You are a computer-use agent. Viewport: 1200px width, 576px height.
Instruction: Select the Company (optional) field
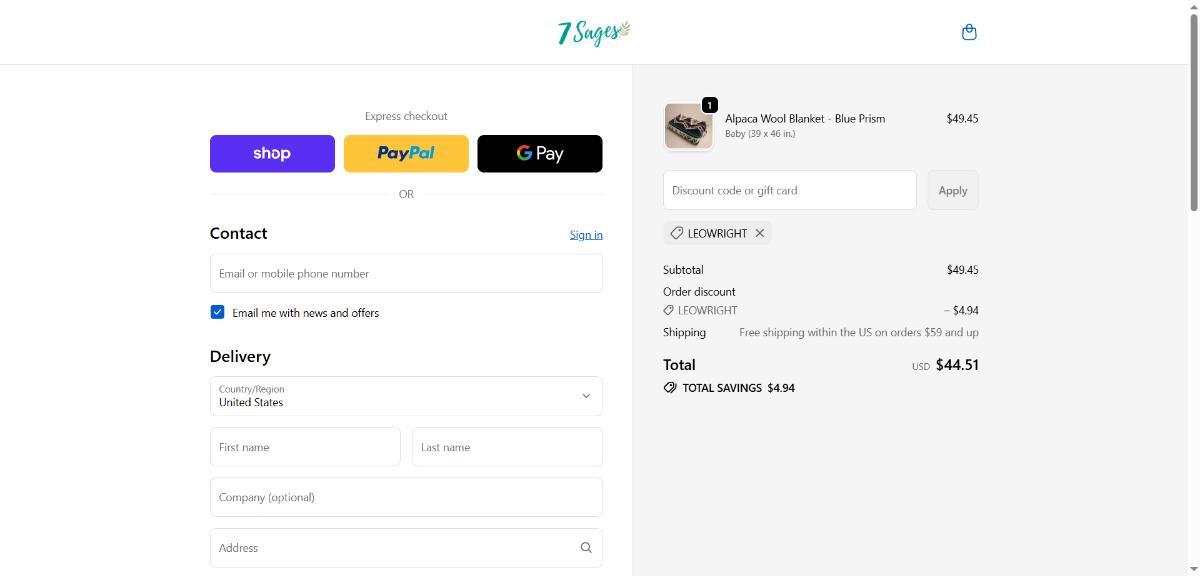coord(406,497)
